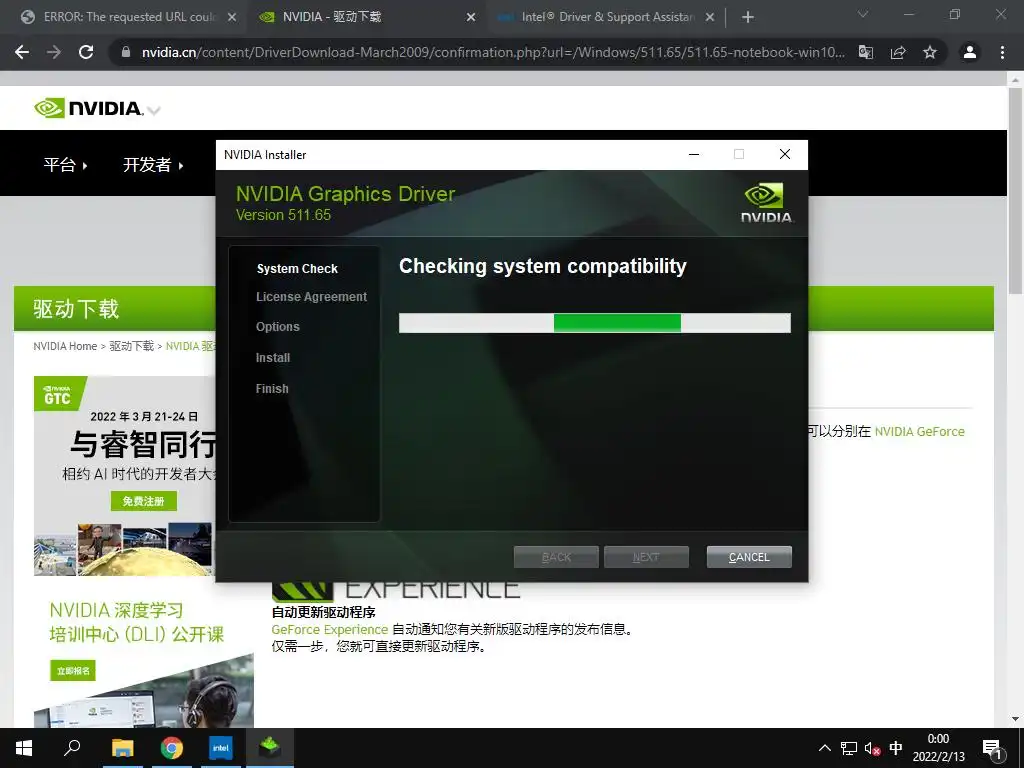Open the NVIDIA Home breadcrumb link
1024x768 pixels.
[x=65, y=346]
